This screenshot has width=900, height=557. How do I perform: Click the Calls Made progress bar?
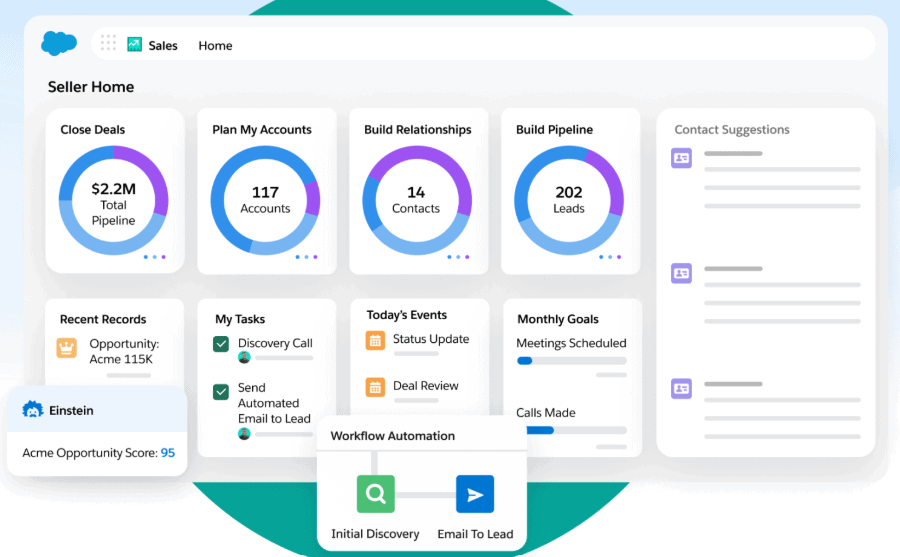pyautogui.click(x=576, y=430)
